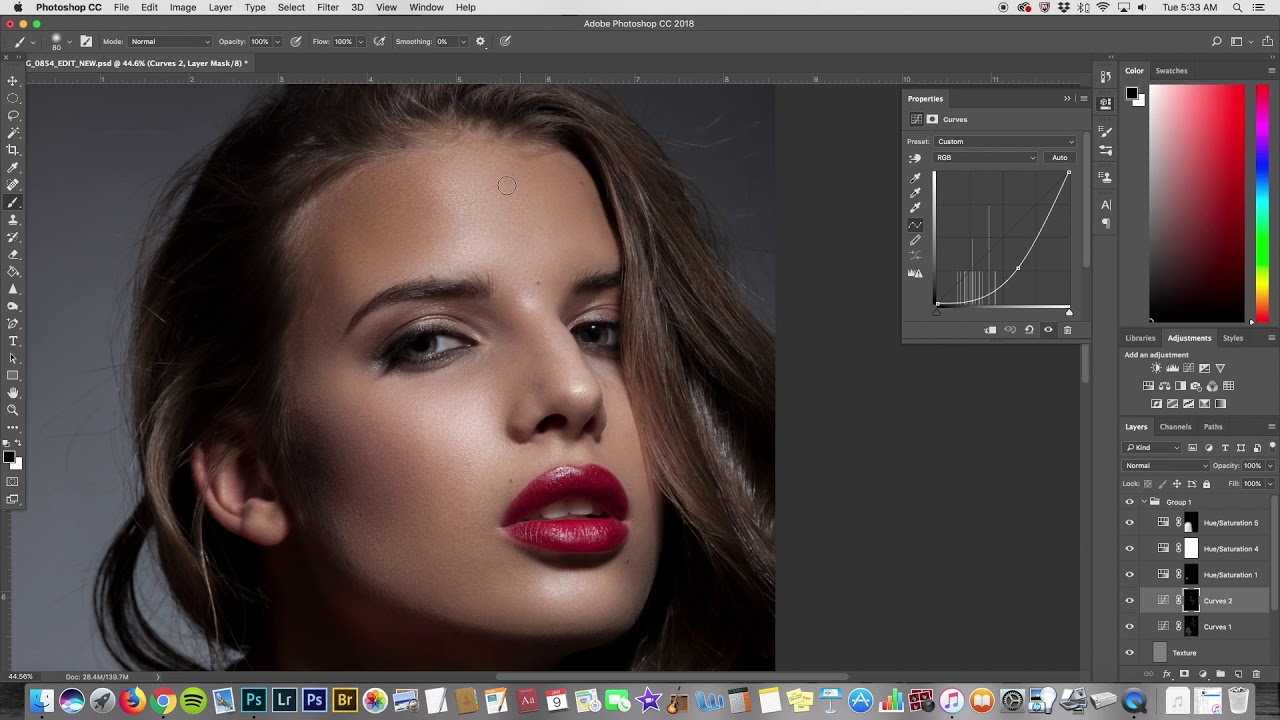1280x720 pixels.
Task: Open the layer blend mode Normal dropdown
Action: (x=1167, y=466)
